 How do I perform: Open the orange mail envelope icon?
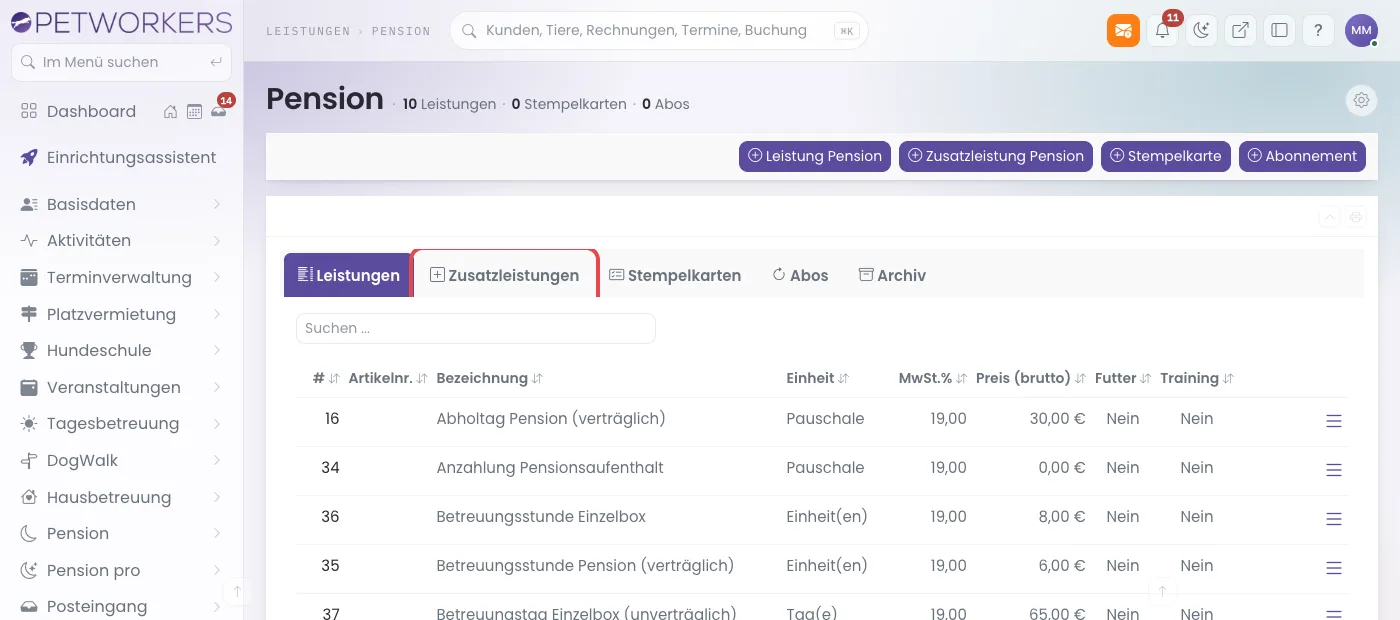point(1123,31)
